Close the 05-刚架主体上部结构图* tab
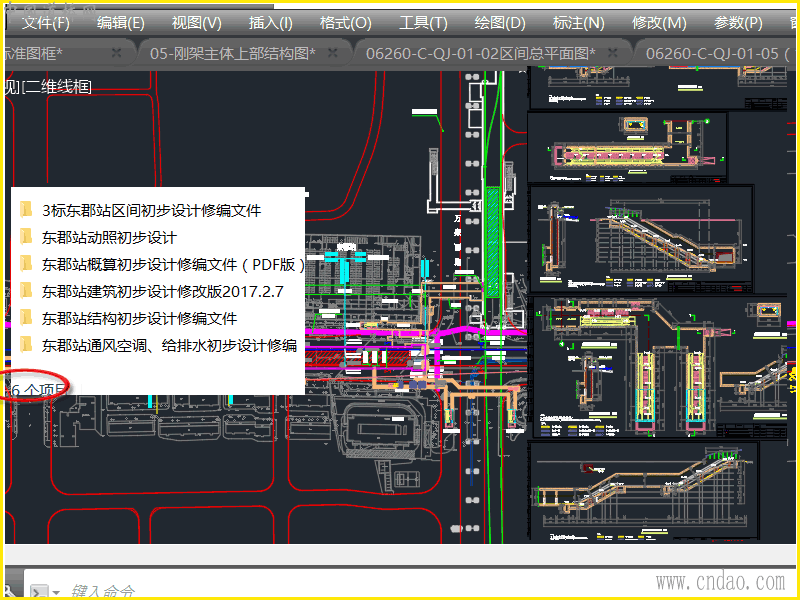 coord(333,53)
